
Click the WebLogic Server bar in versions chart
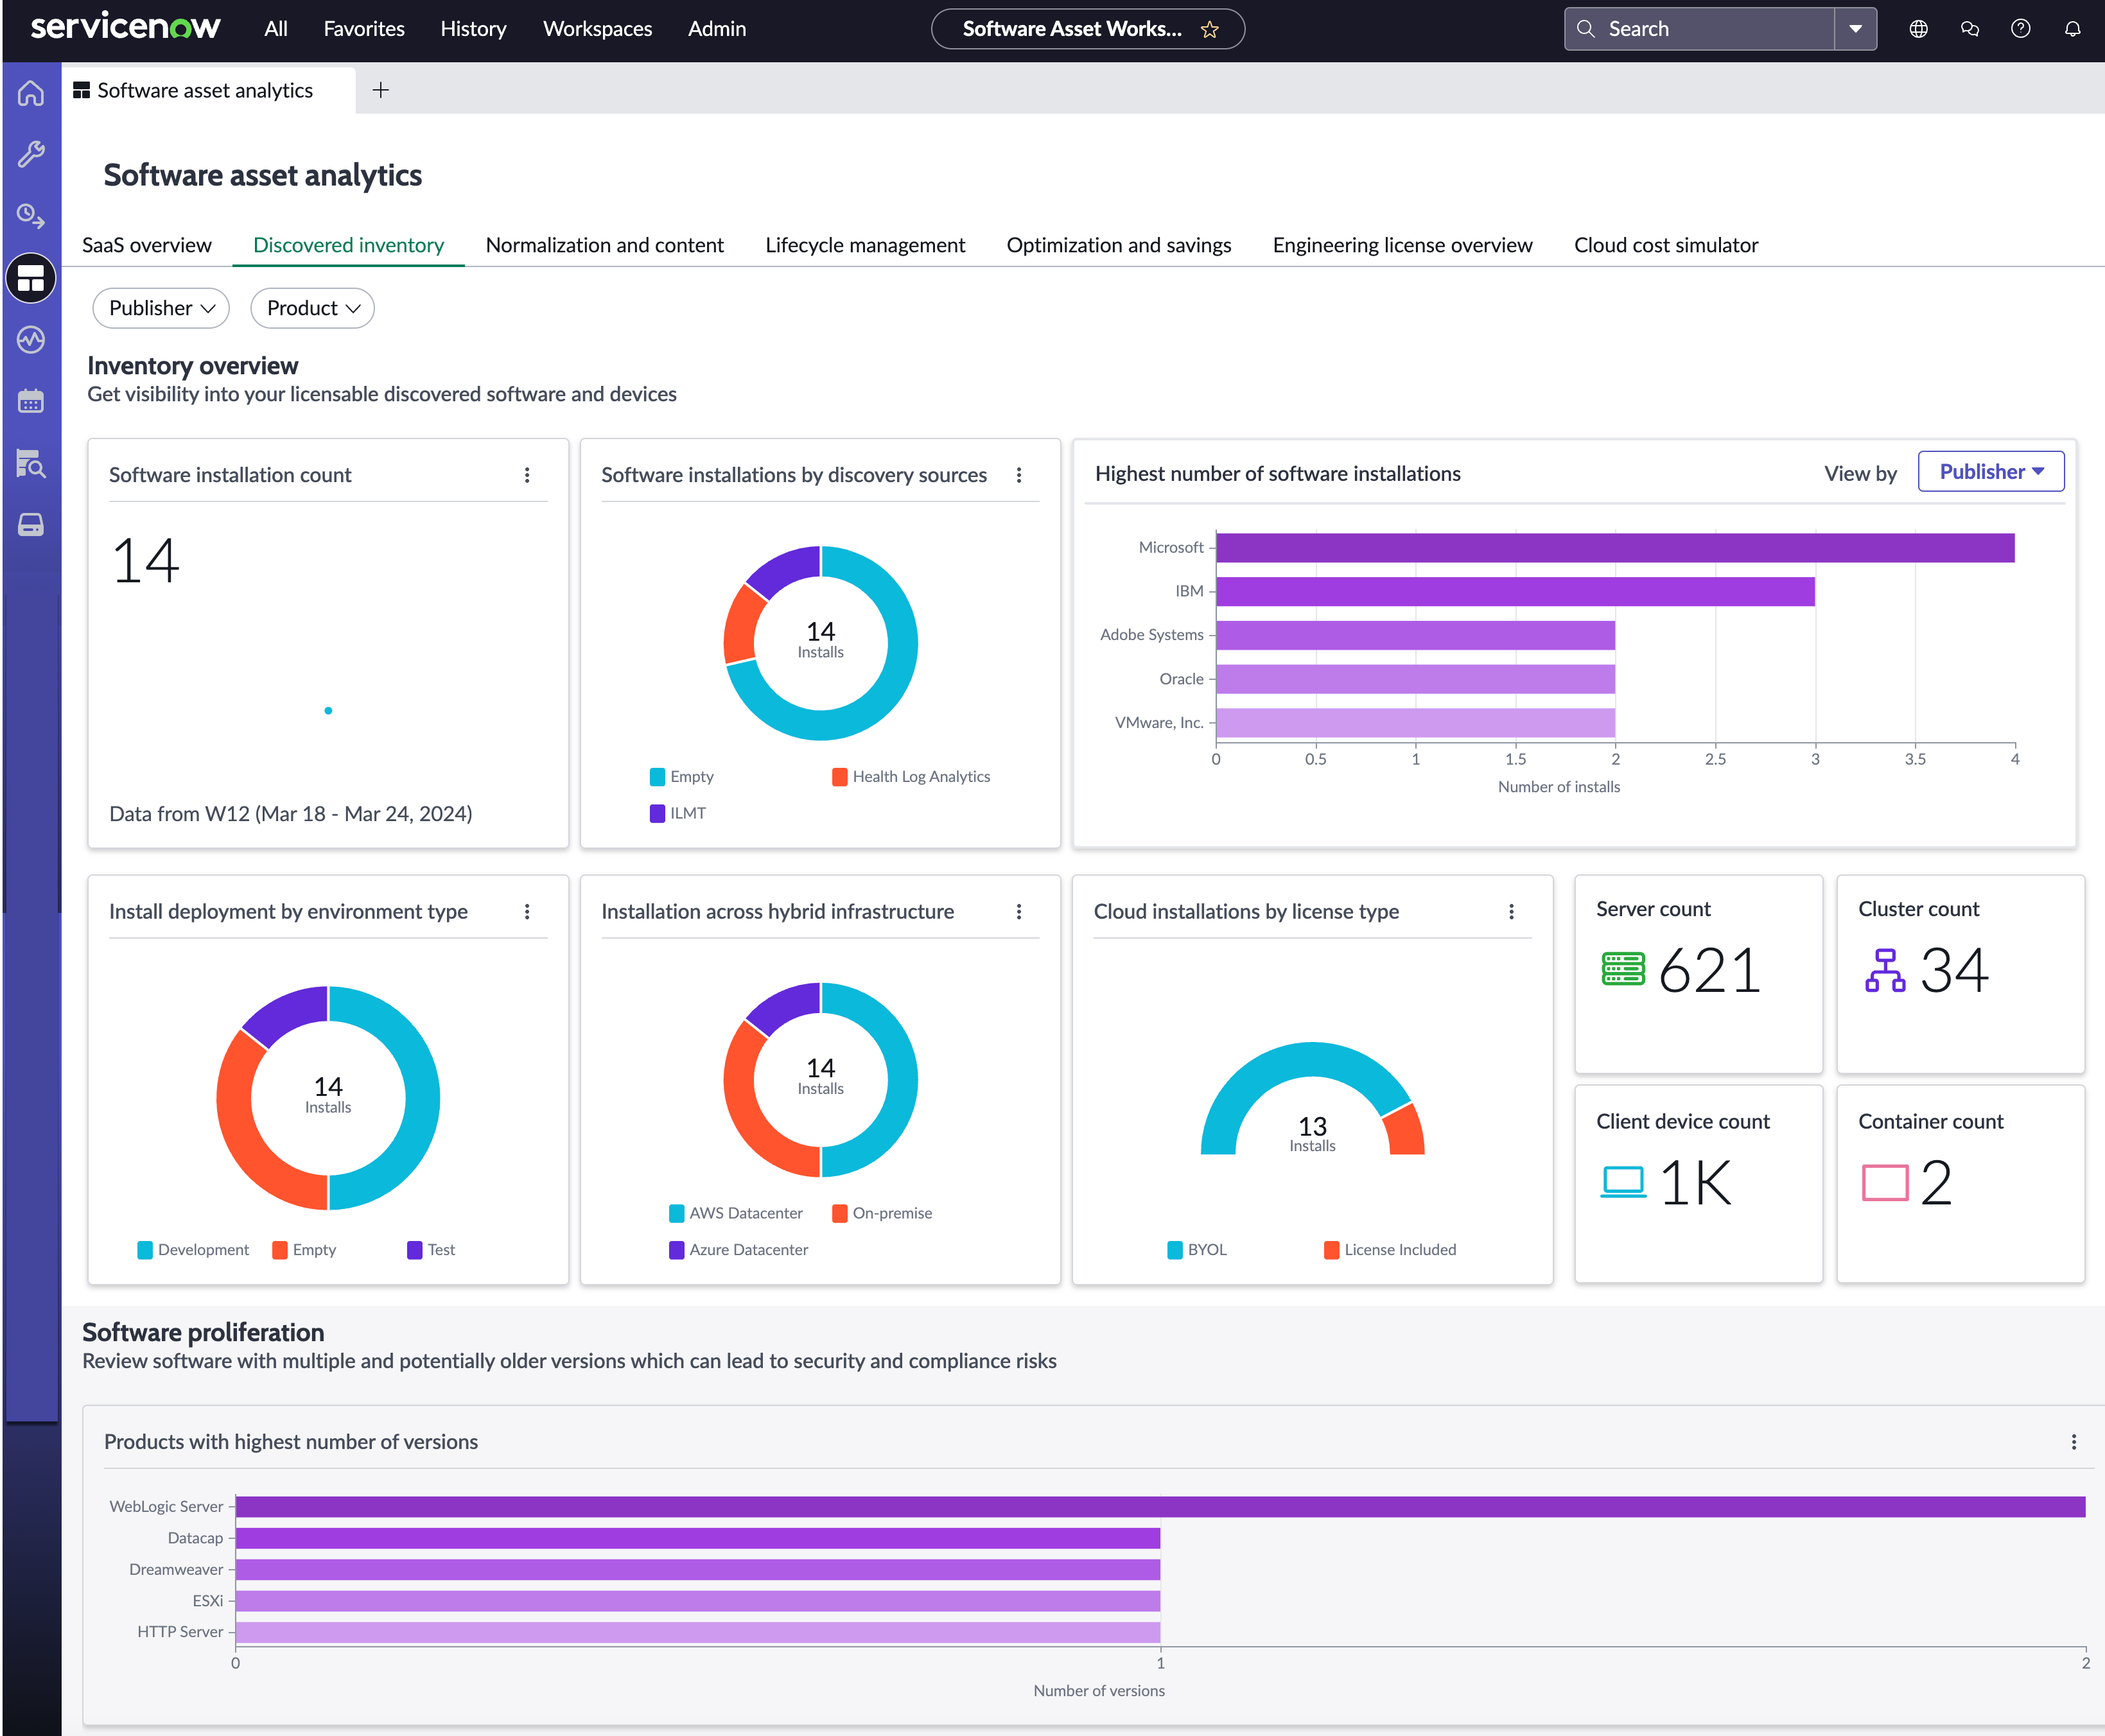pos(1160,1506)
